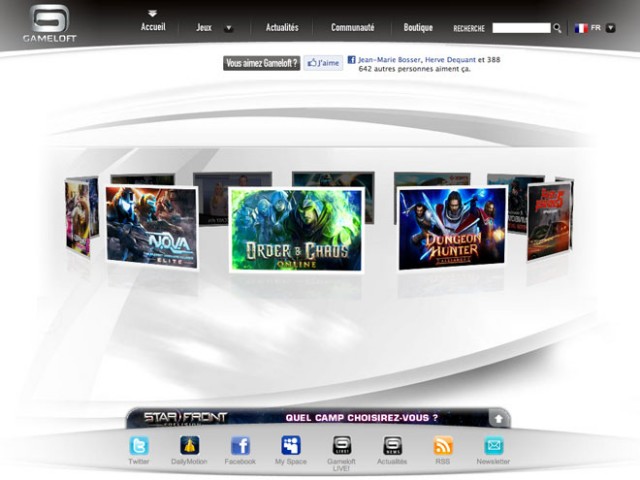Expand the Star Front banner arrow
640x480 pixels.
(x=498, y=418)
